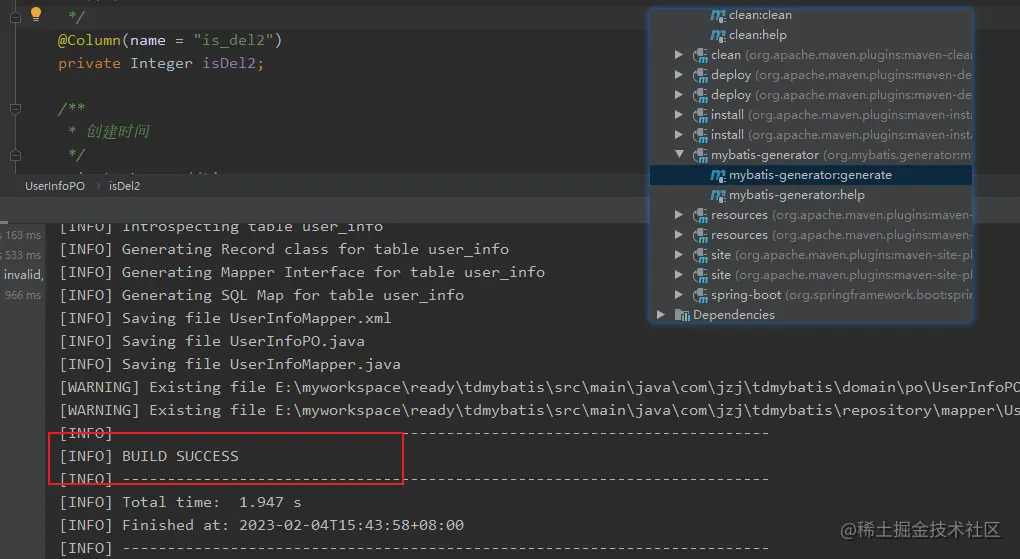Click the 533 ms timing entry
Viewport: 1020px width, 559px height.
point(22,255)
